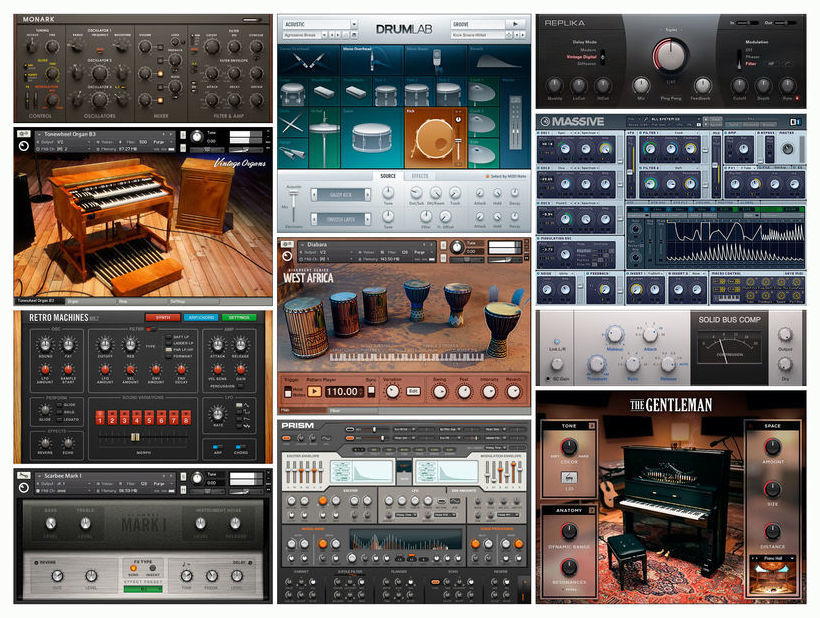The width and height of the screenshot is (820, 618).
Task: Open the Kick Snare HiHat groove dropdown
Action: click(477, 35)
